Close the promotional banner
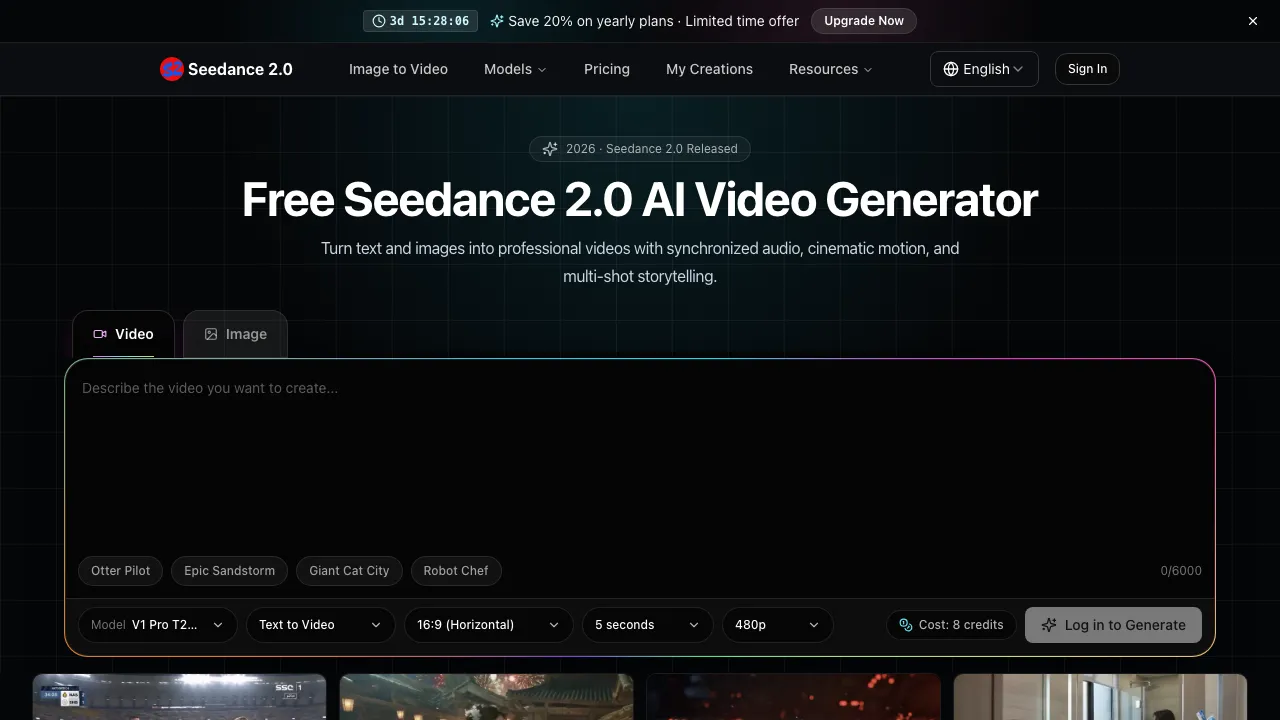The image size is (1280, 720). 1253,21
